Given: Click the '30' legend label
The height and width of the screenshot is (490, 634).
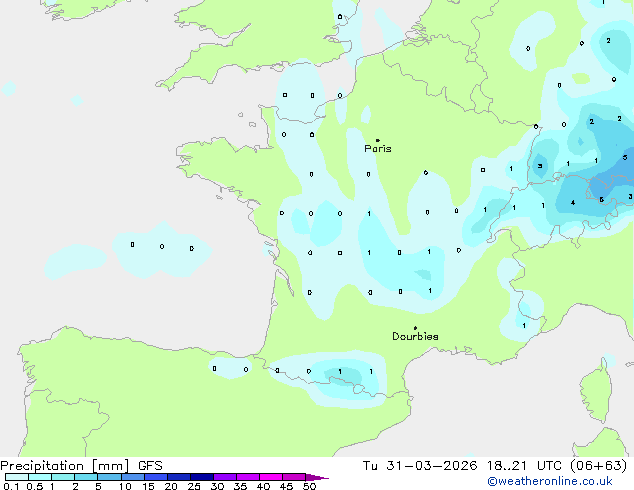Looking at the screenshot, I should click(x=217, y=486).
